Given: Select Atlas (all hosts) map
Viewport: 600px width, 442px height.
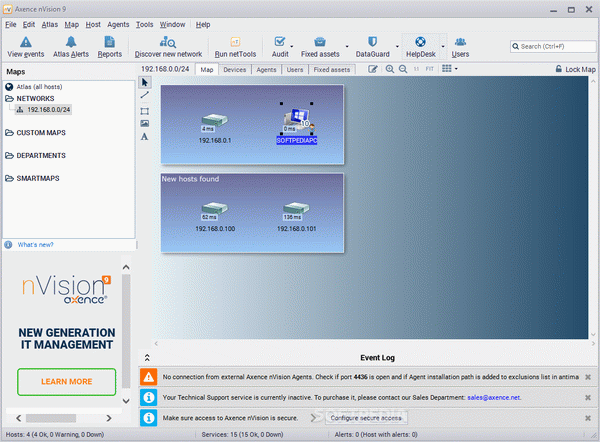Looking at the screenshot, I should click(34, 87).
